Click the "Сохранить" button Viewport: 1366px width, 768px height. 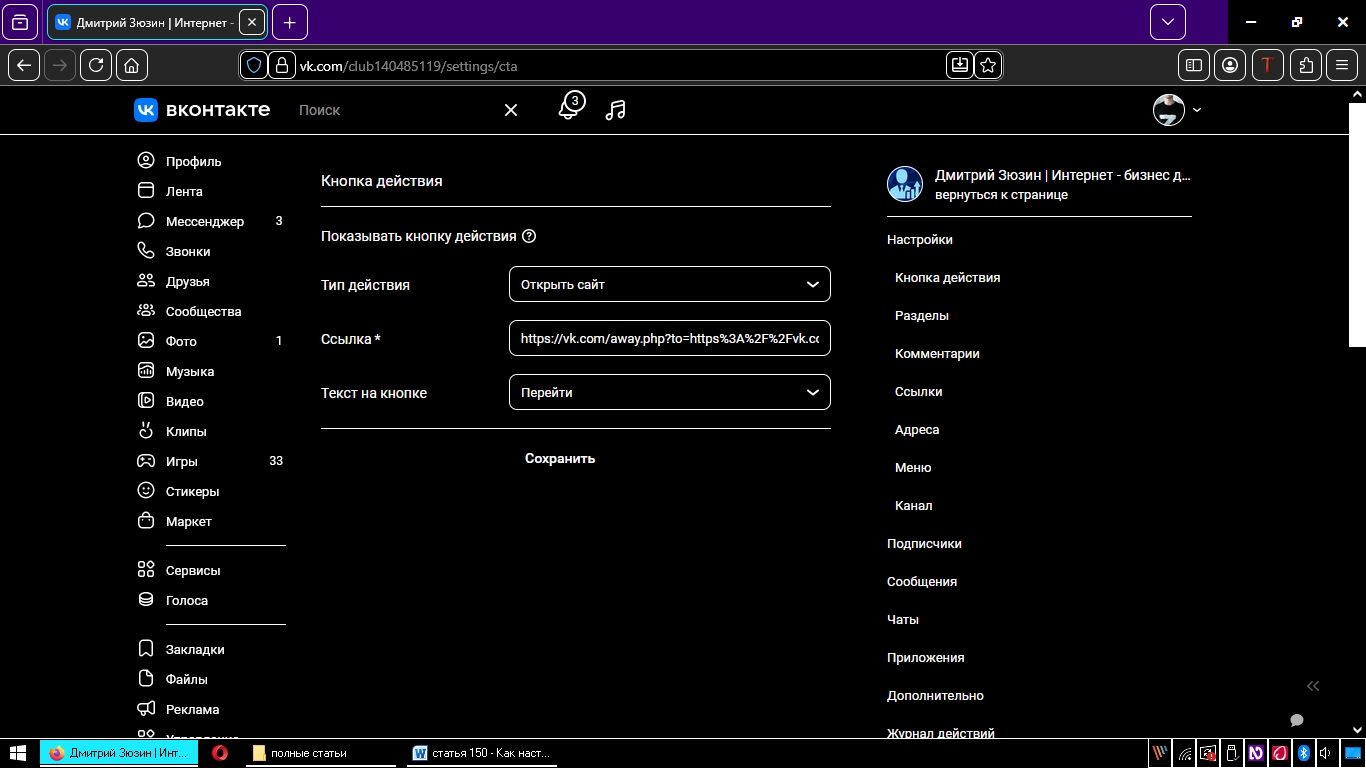[x=560, y=459]
